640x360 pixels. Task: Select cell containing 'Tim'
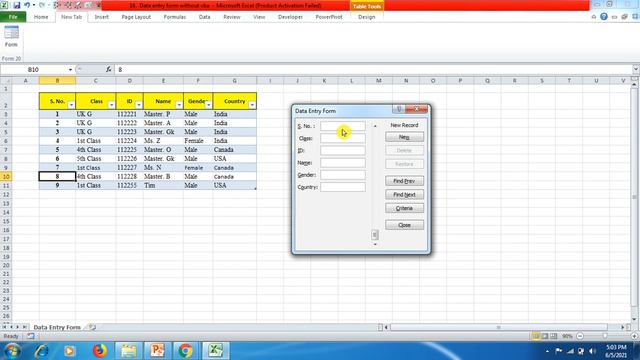pos(163,185)
